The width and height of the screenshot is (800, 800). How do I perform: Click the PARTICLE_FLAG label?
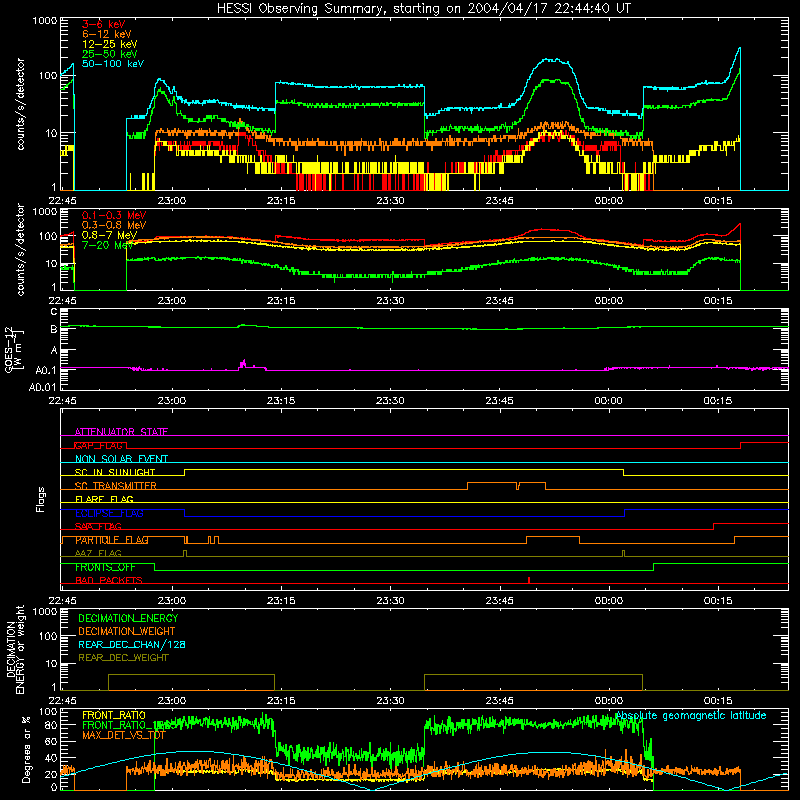(x=112, y=540)
